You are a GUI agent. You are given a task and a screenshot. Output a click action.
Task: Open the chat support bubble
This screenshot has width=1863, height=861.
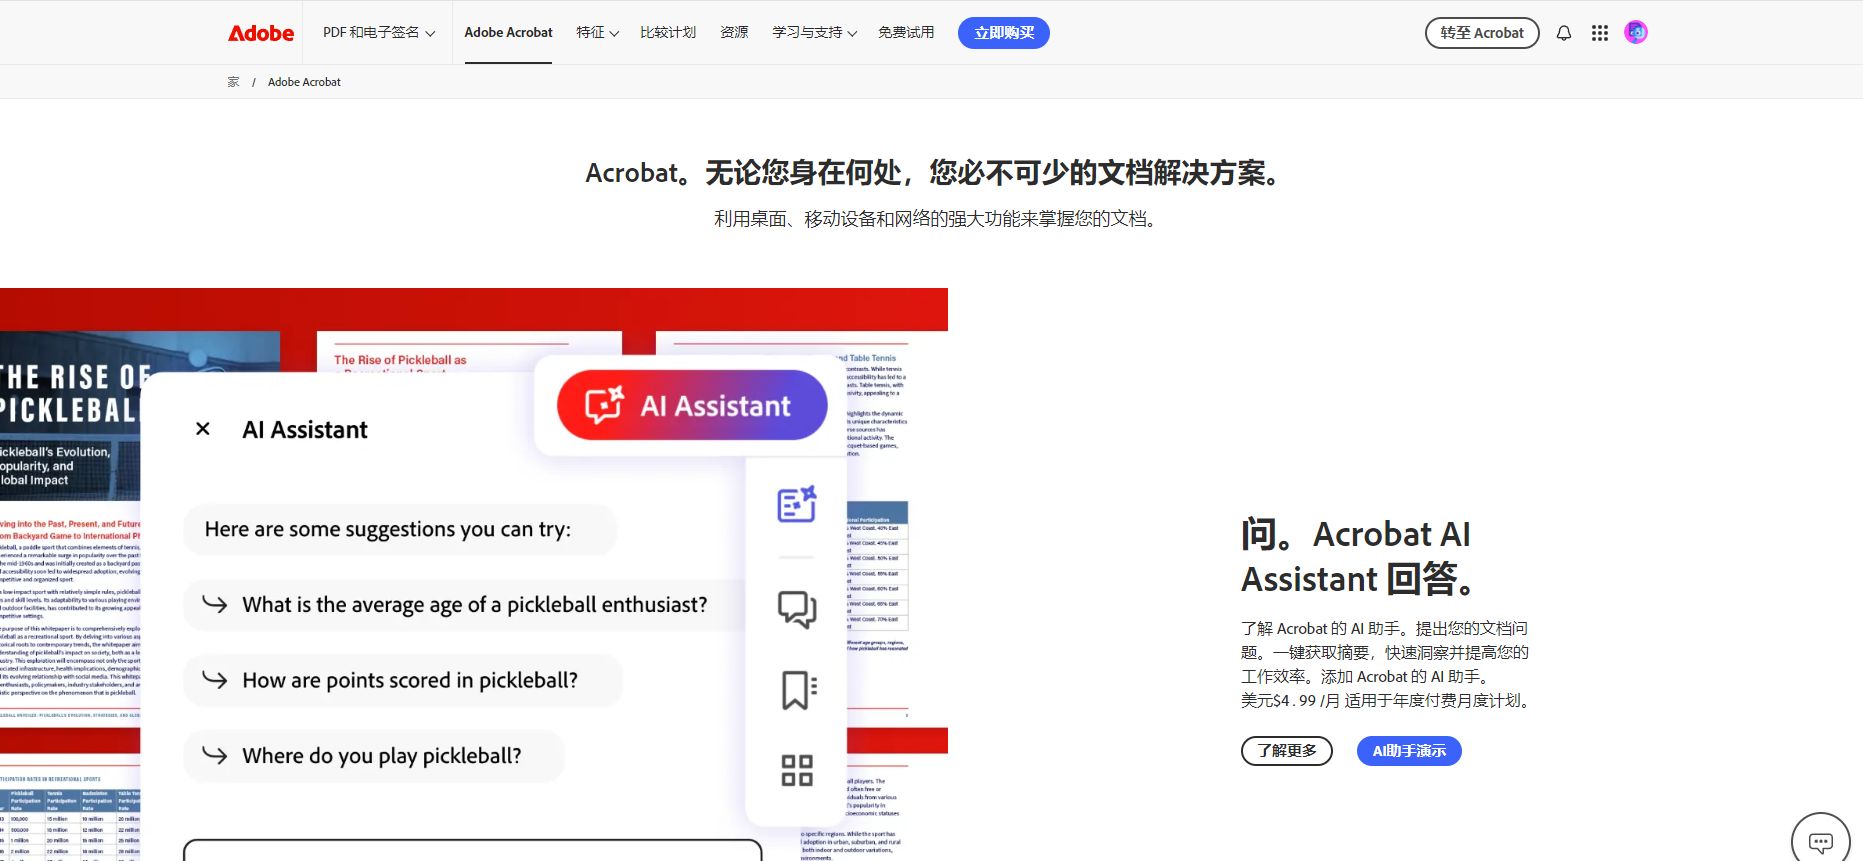(1821, 841)
